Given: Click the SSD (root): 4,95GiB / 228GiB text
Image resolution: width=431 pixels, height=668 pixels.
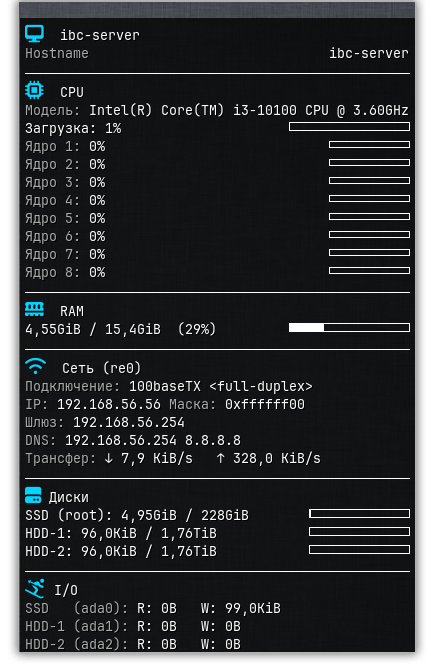Looking at the screenshot, I should pyautogui.click(x=137, y=515).
